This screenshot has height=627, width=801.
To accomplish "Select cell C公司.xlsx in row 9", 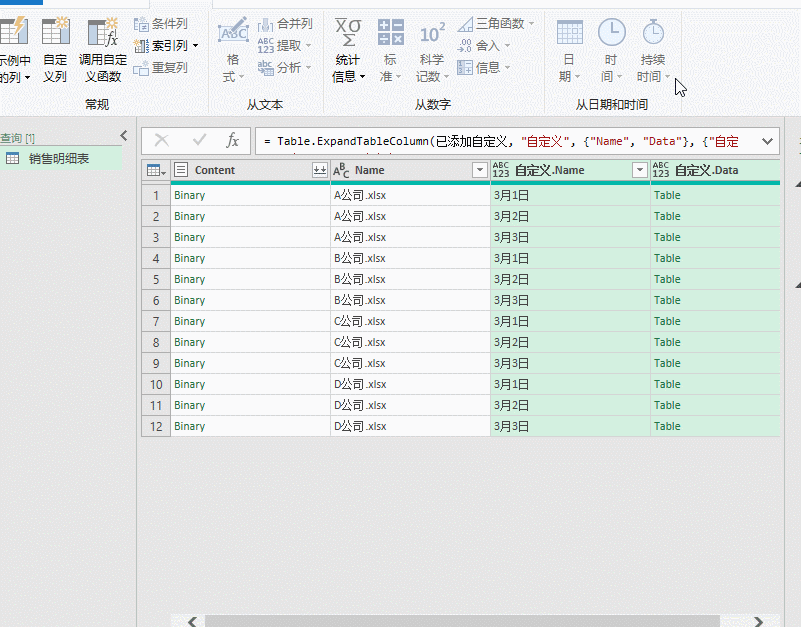I will pos(410,363).
